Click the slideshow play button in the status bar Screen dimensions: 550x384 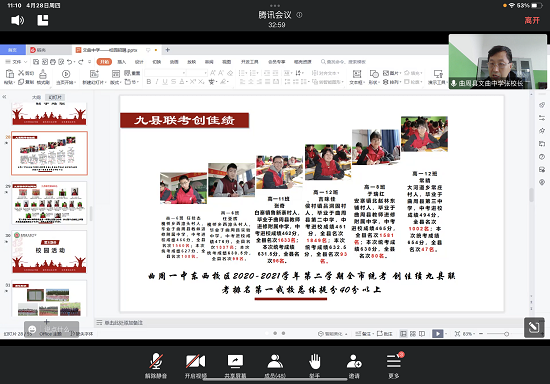[437, 334]
